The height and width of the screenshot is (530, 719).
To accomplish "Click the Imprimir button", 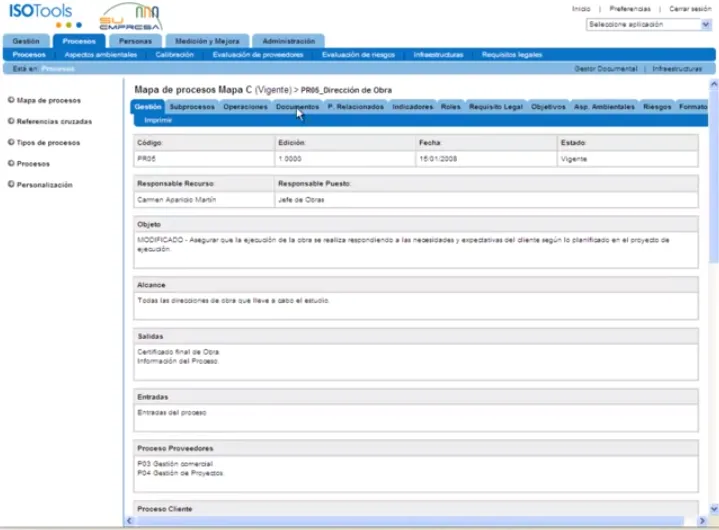I will pyautogui.click(x=158, y=121).
